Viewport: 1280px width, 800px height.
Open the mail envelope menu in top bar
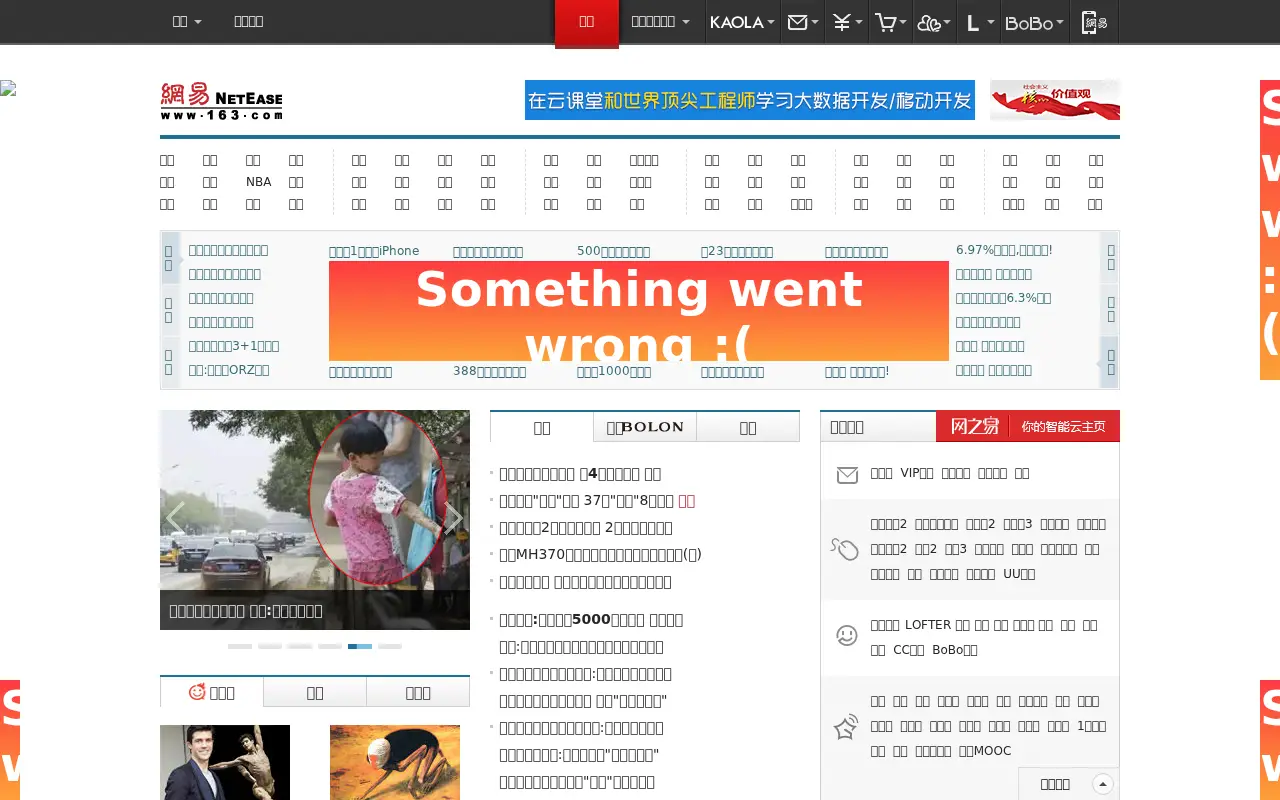coord(802,22)
